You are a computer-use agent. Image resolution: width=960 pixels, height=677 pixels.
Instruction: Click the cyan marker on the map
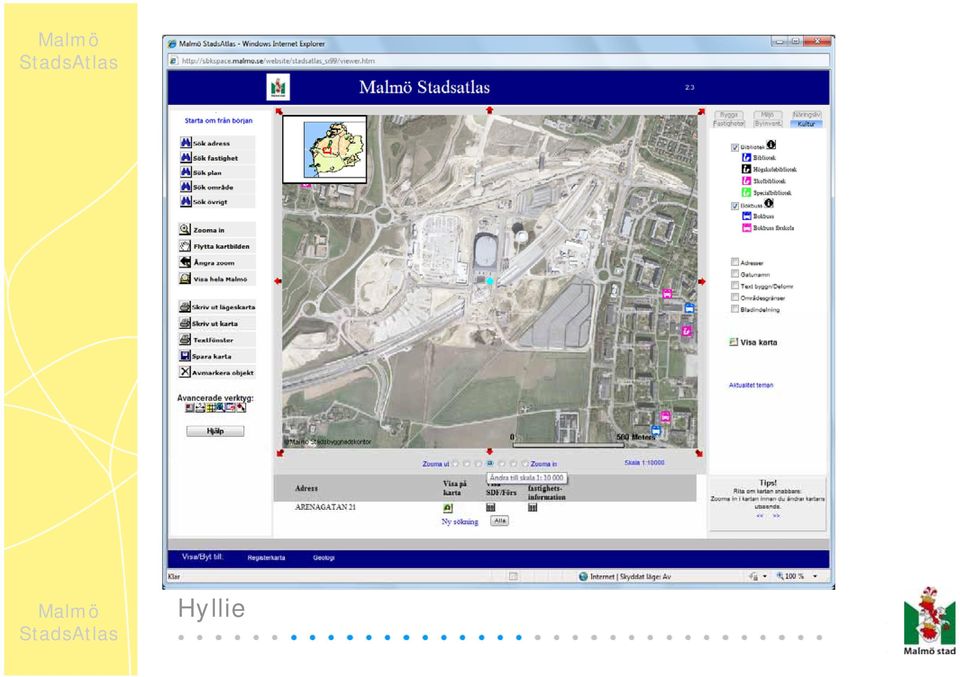pyautogui.click(x=489, y=281)
